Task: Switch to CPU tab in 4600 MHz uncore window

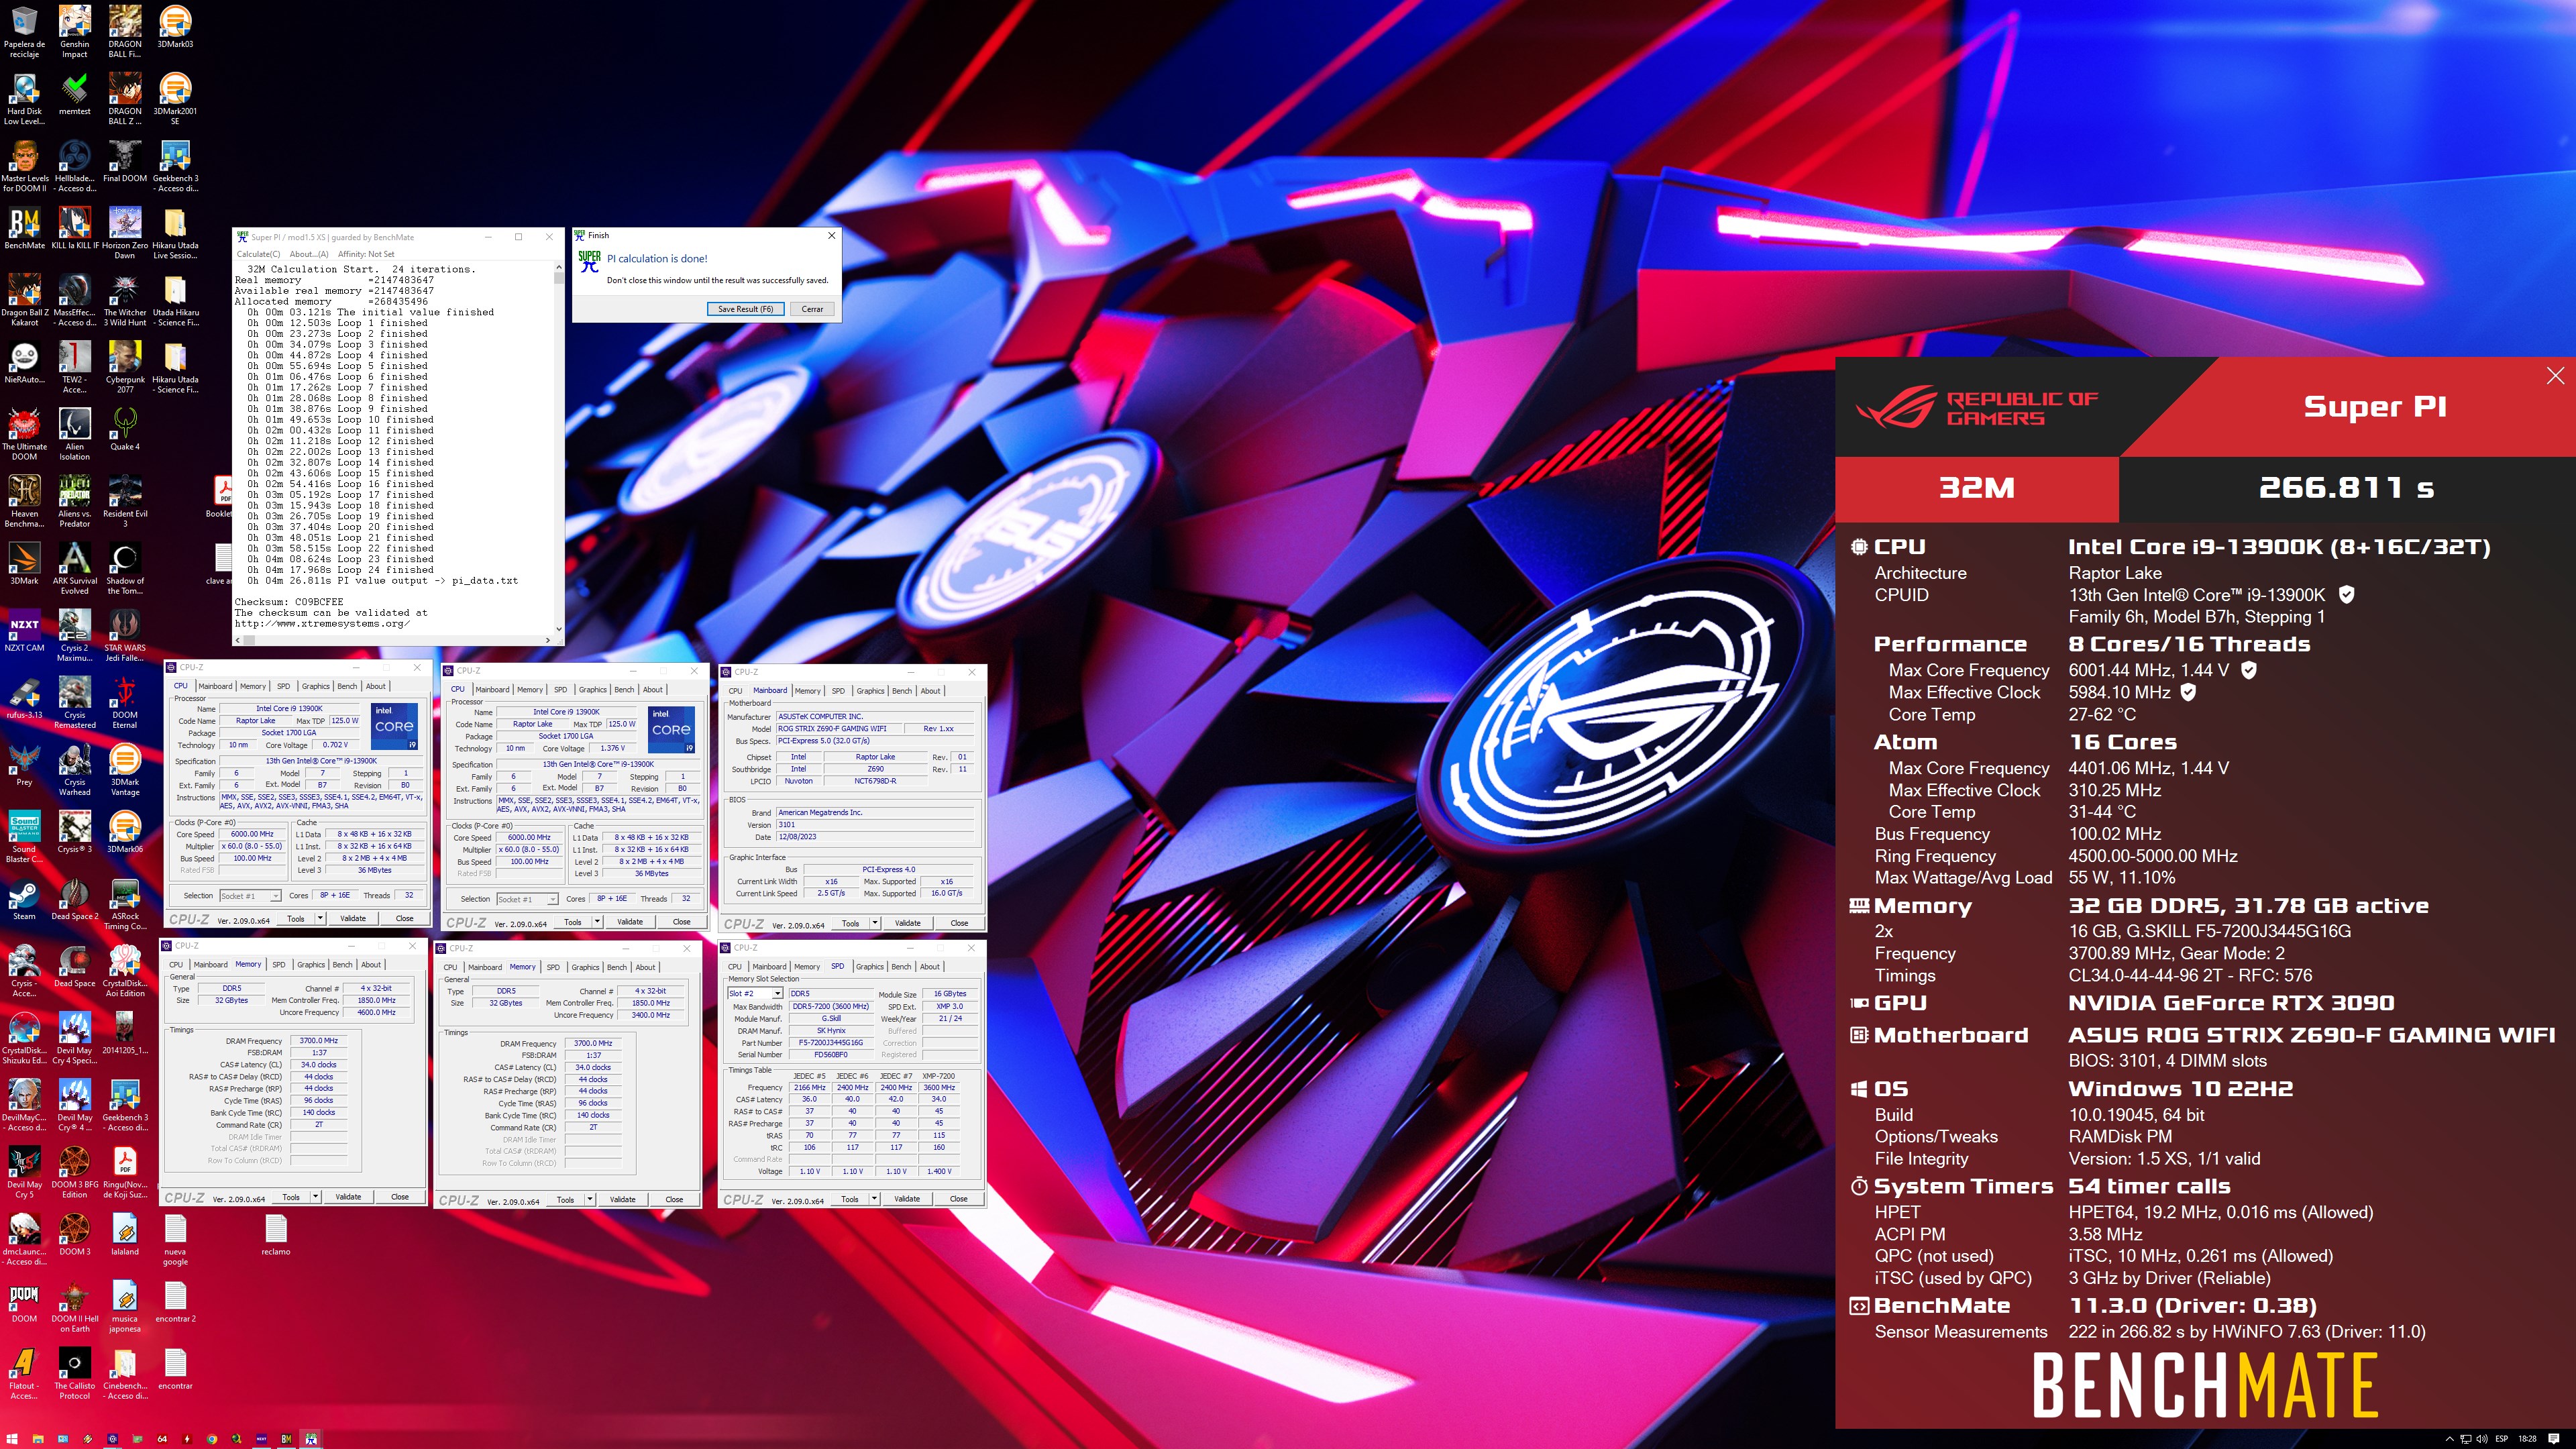Action: 176,964
